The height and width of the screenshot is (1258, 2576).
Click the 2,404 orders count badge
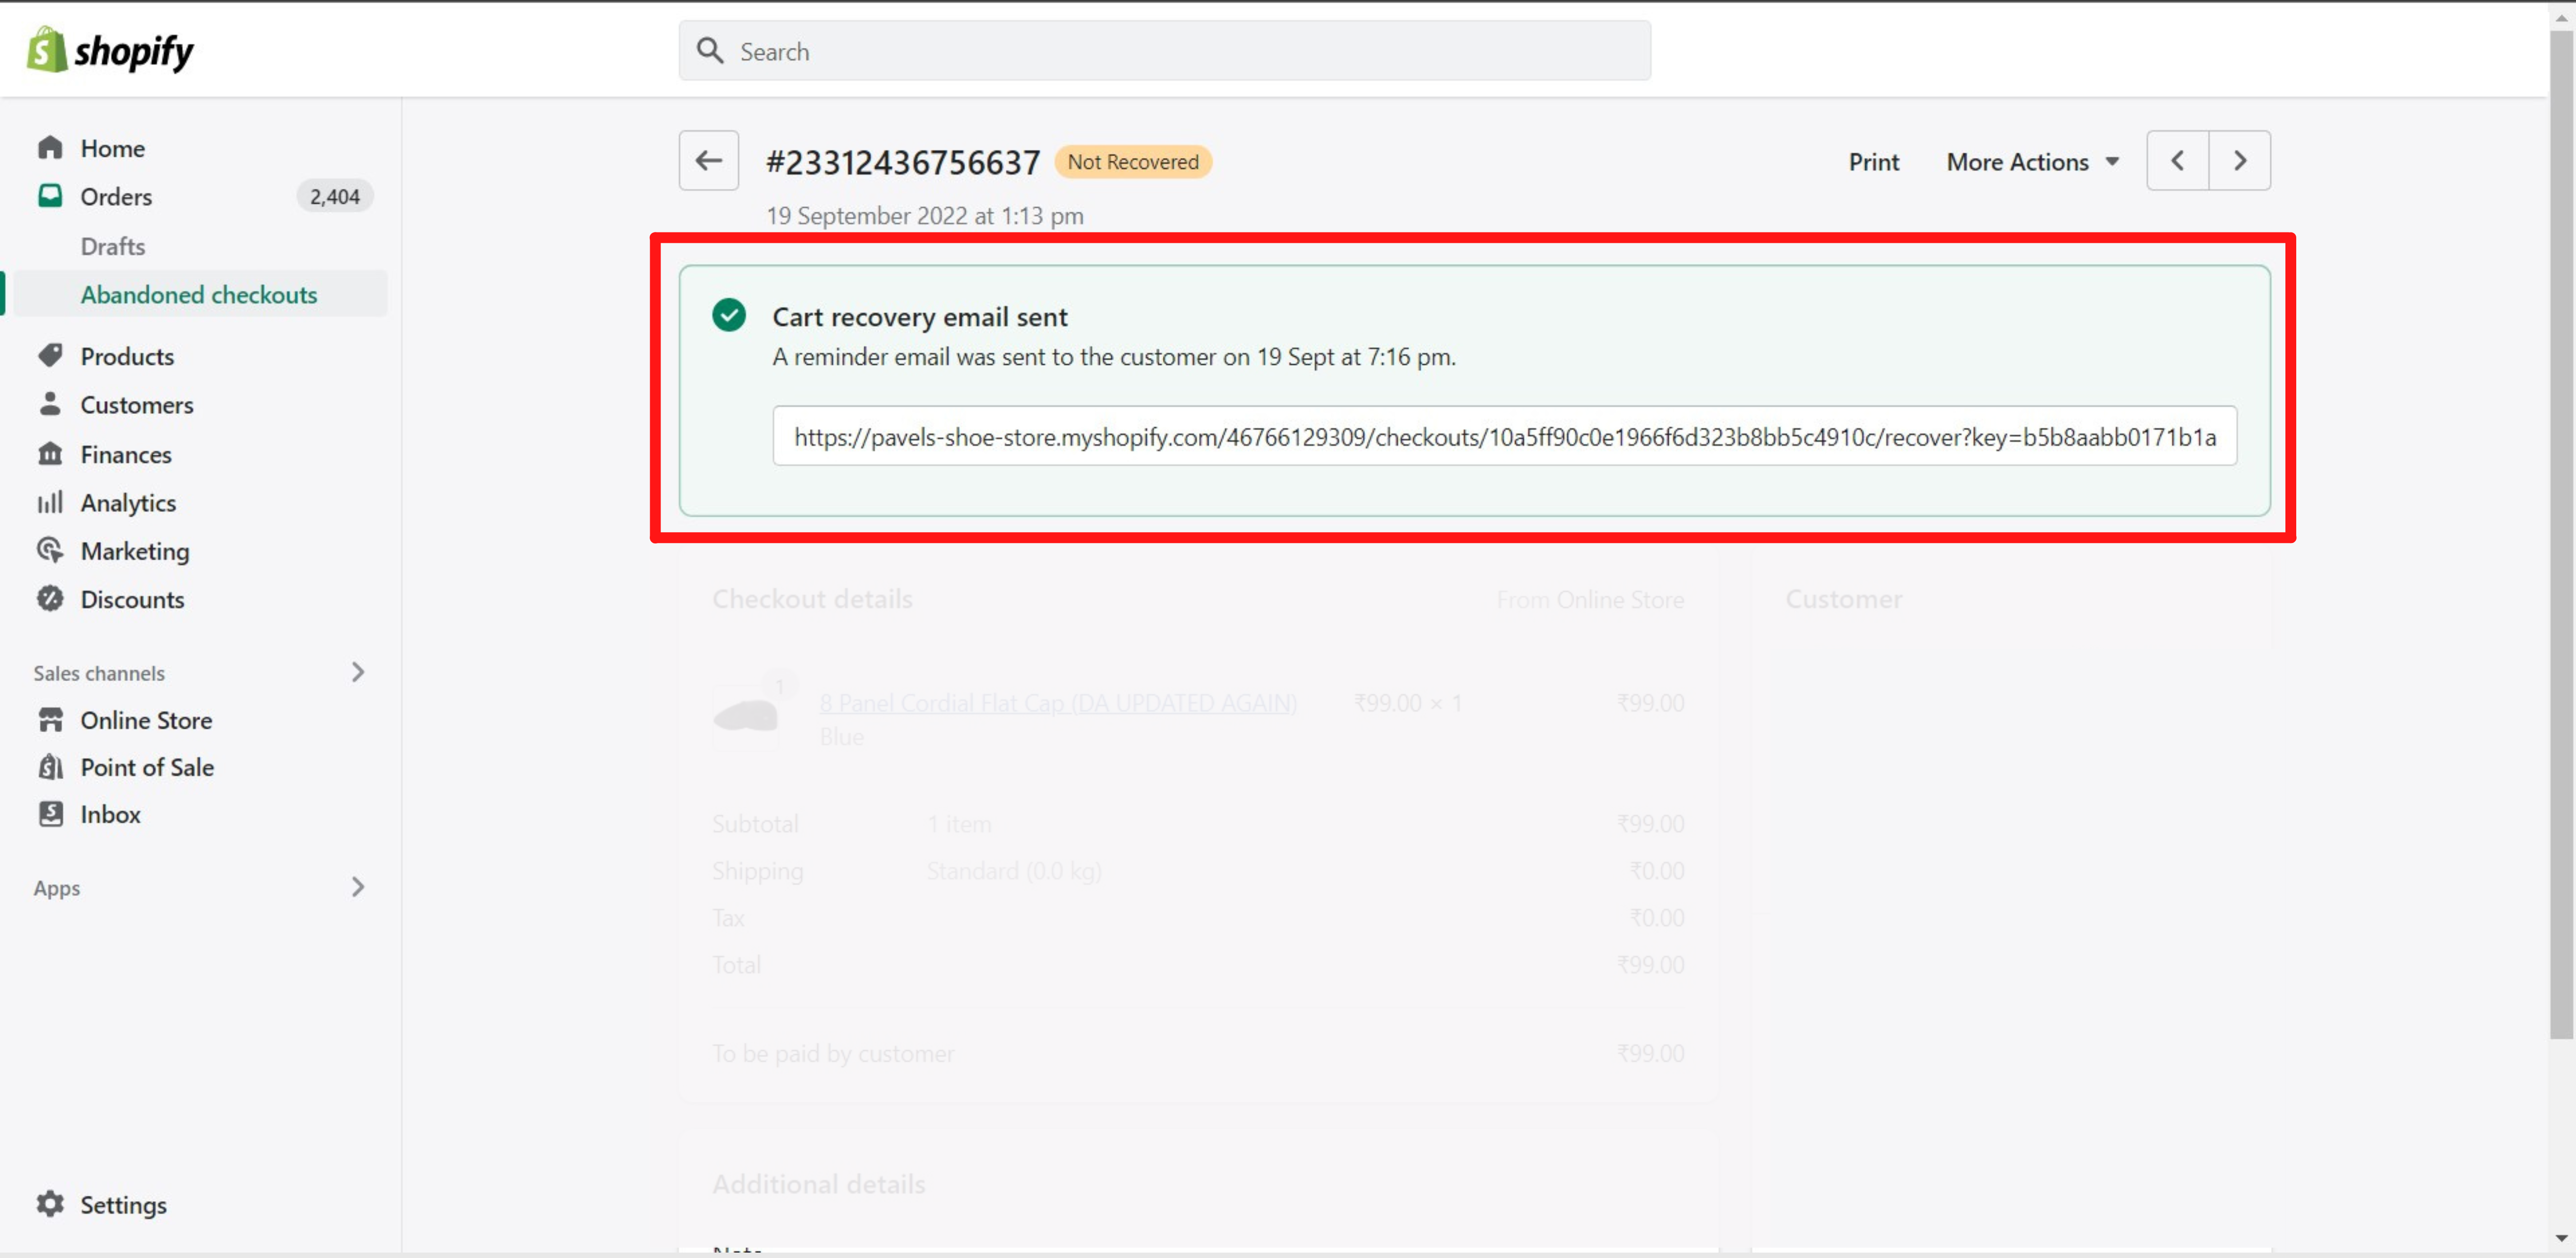(334, 196)
